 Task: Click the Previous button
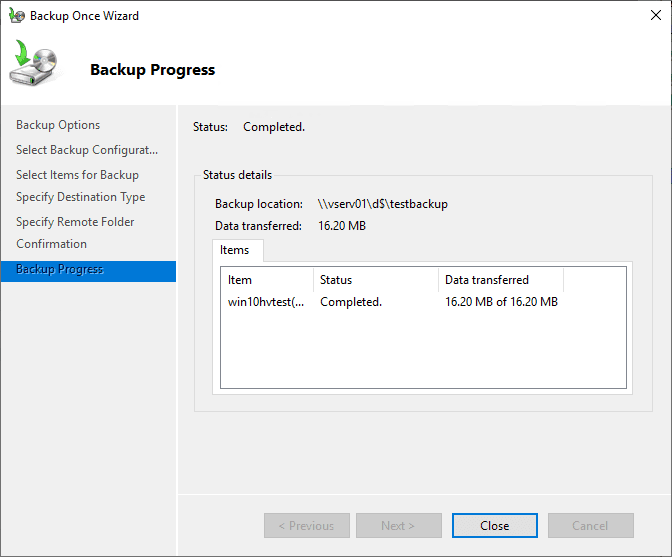coord(307,526)
